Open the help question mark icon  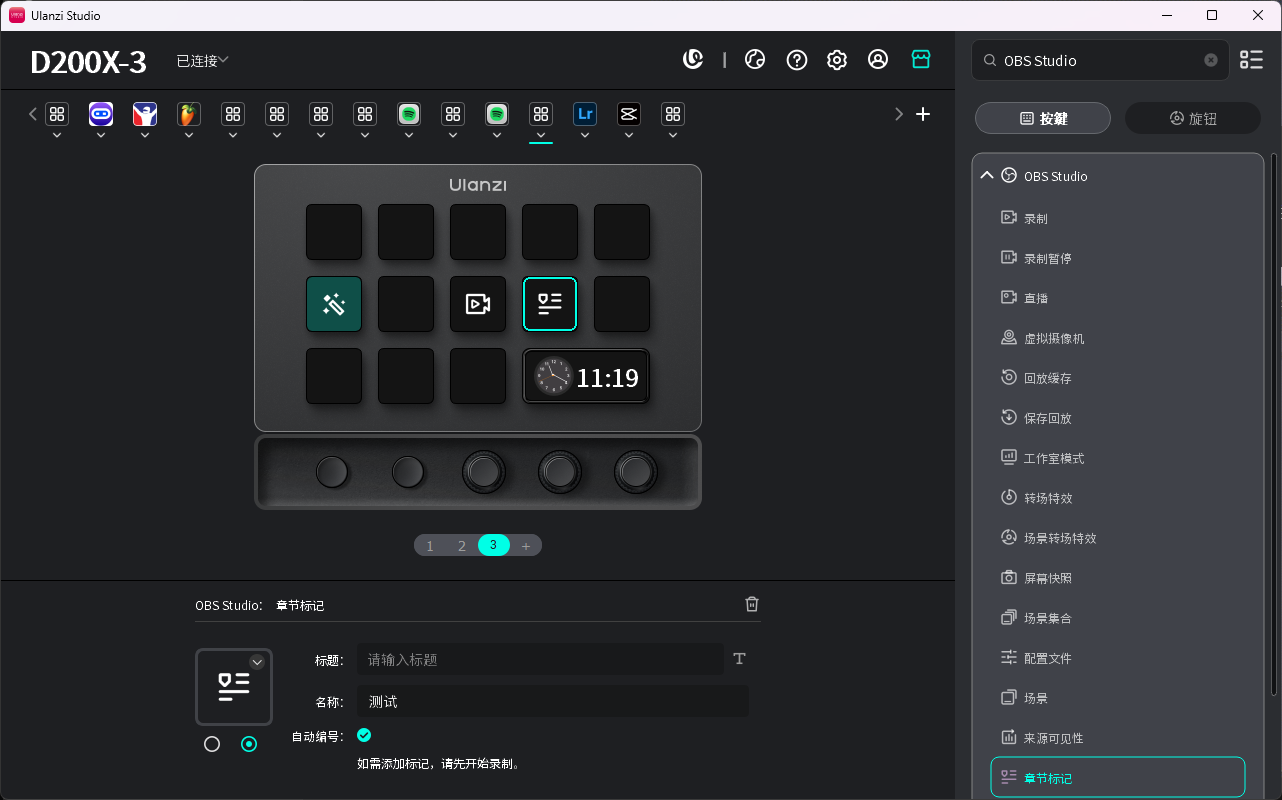click(x=796, y=59)
